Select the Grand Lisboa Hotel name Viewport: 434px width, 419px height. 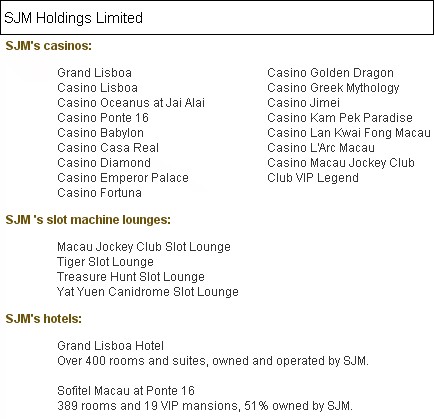[x=110, y=346]
